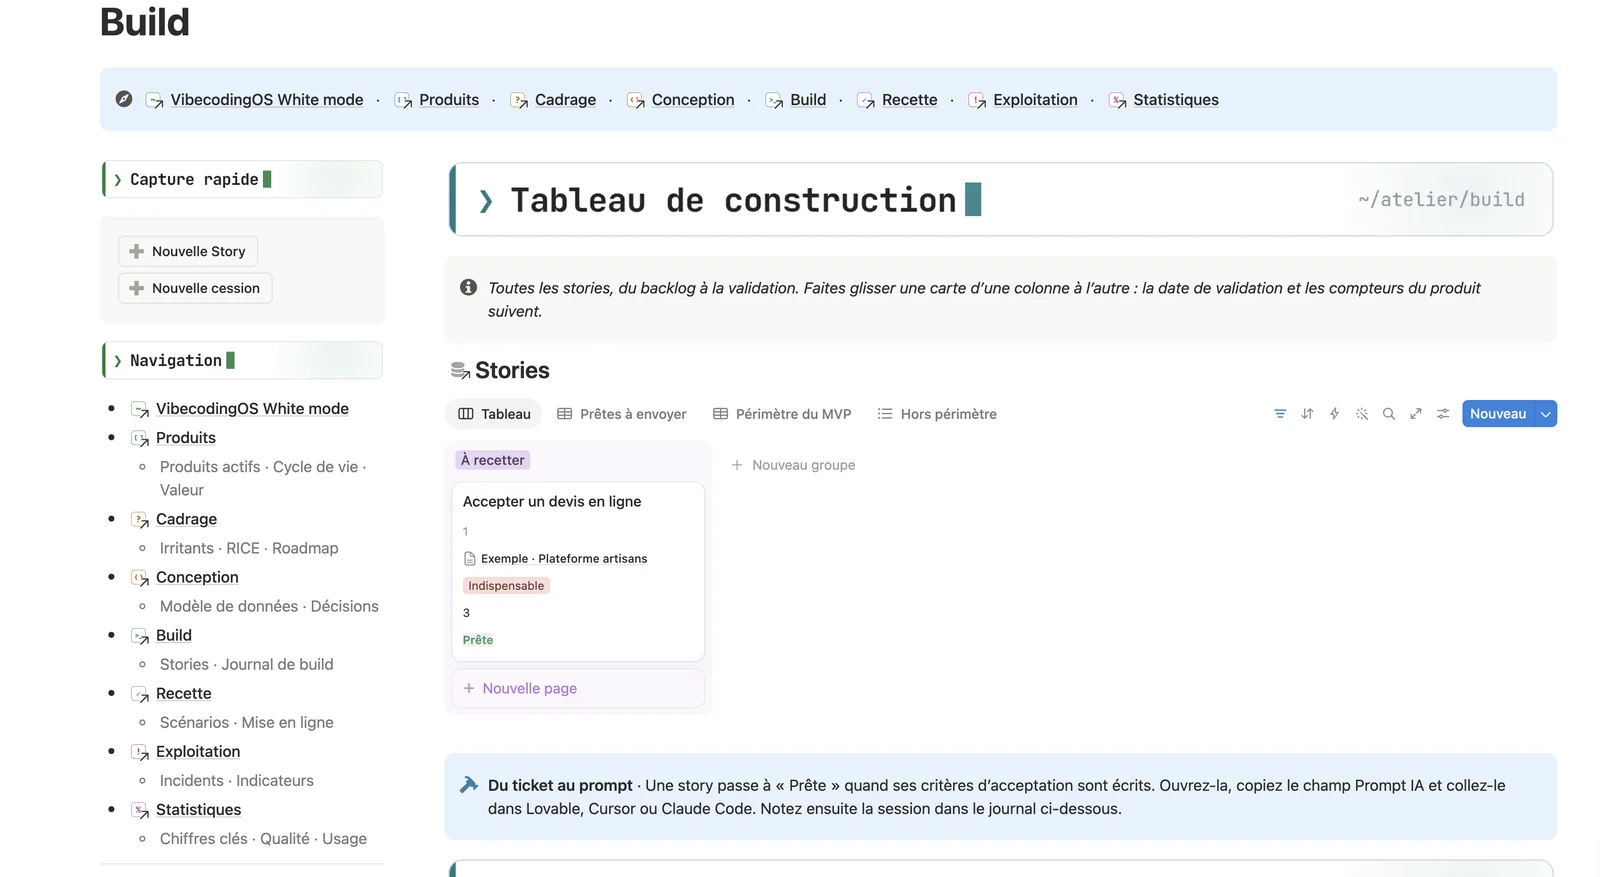Click the magic wand AI icon

[x=1362, y=414]
